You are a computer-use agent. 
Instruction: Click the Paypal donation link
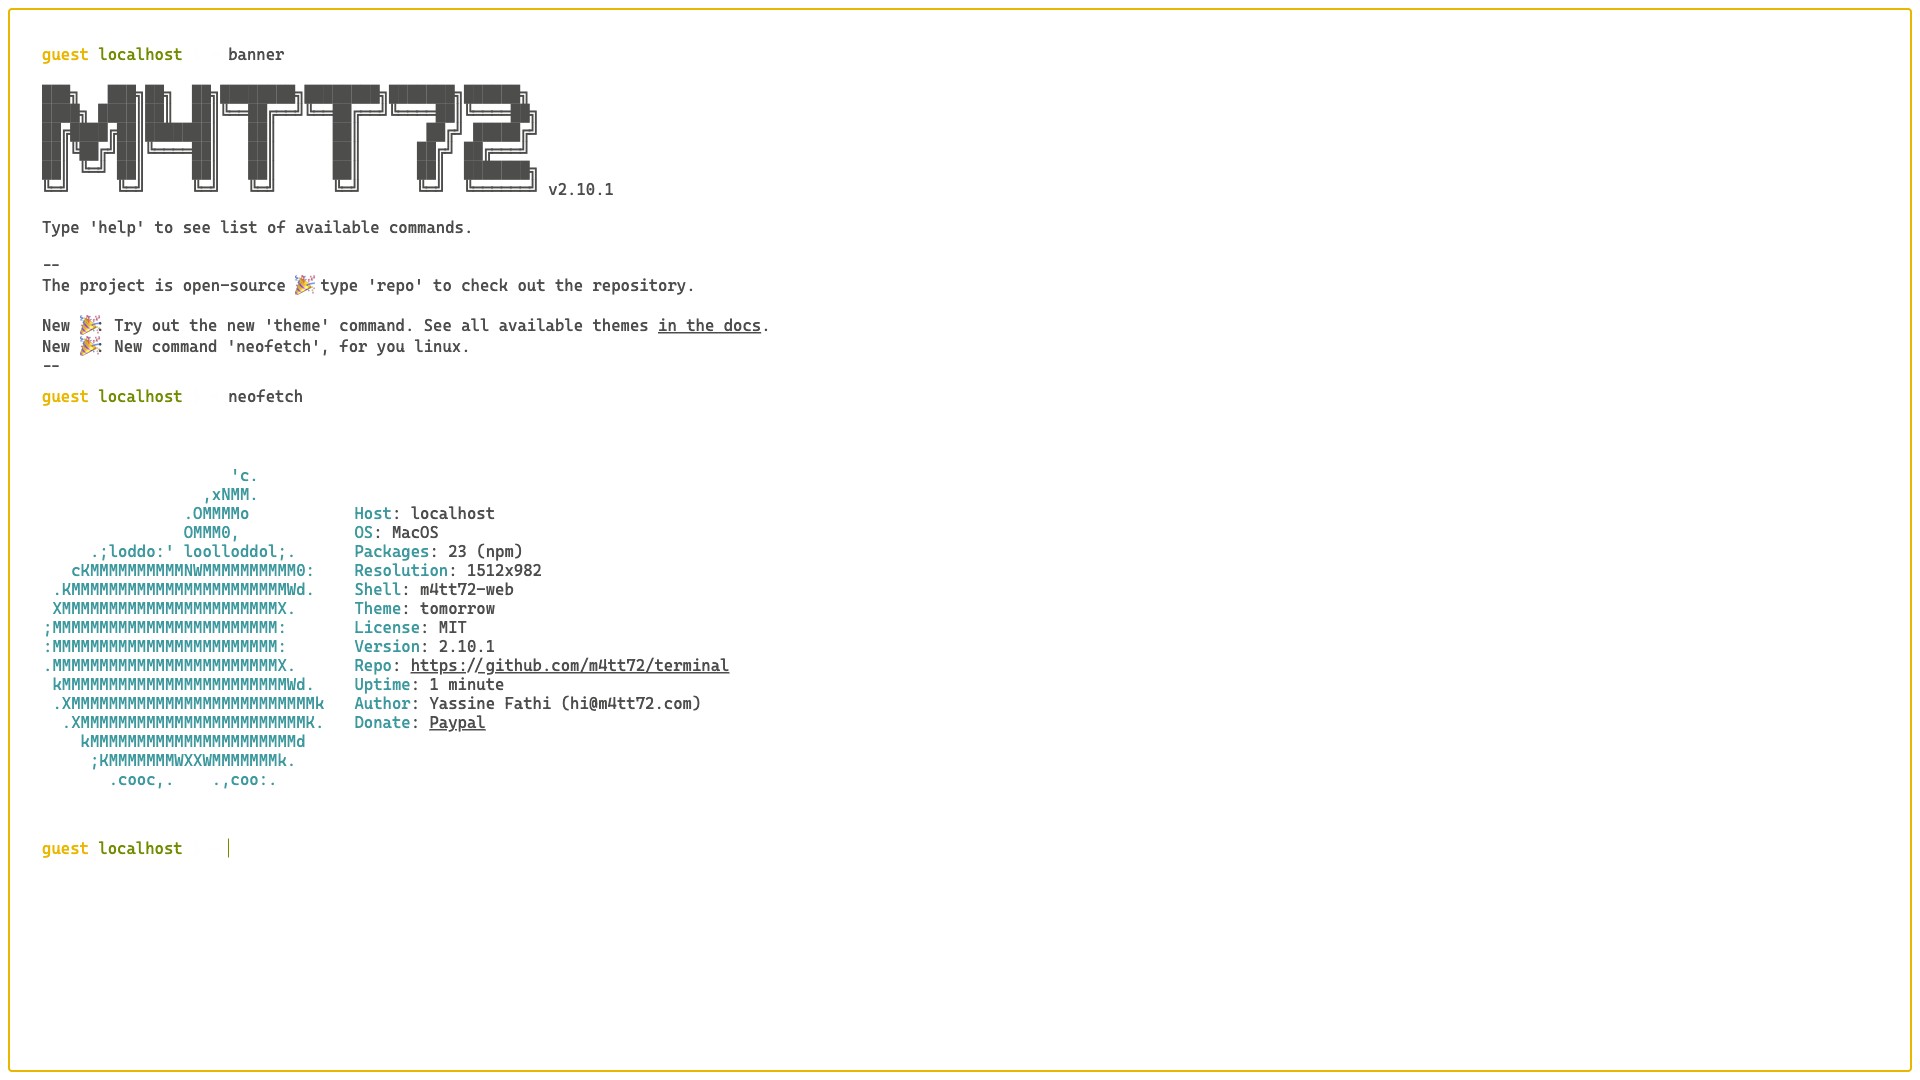456,723
